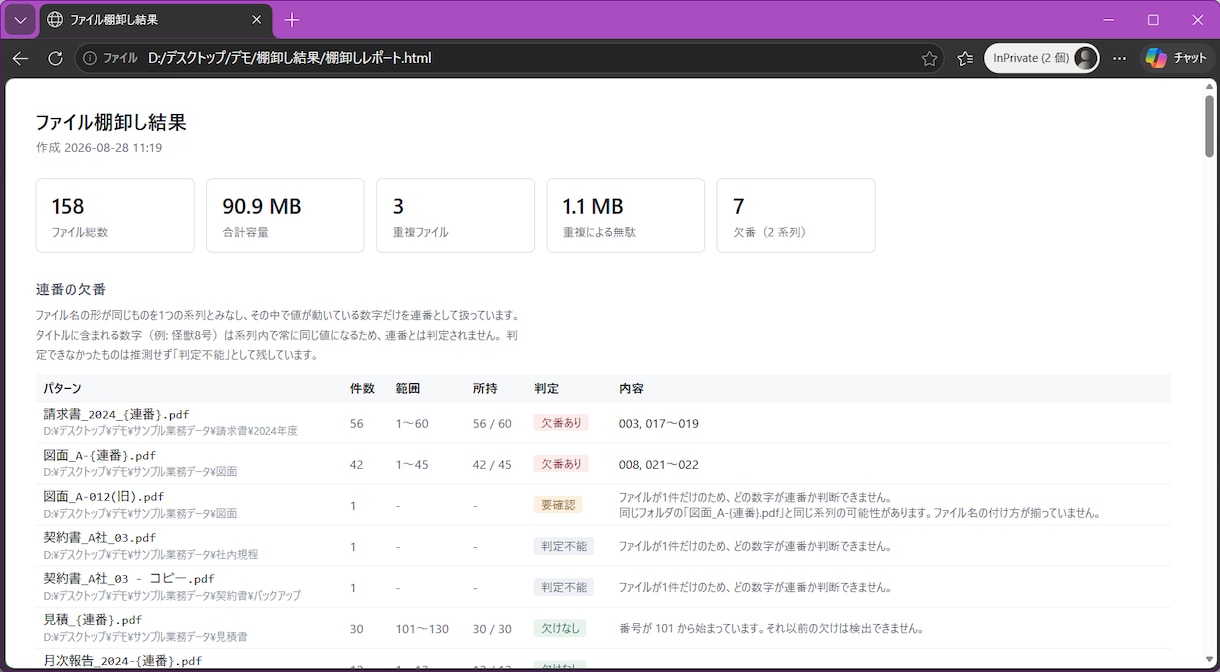The image size is (1220, 672).
Task: Click the 判定 column header
Action: pyautogui.click(x=546, y=388)
